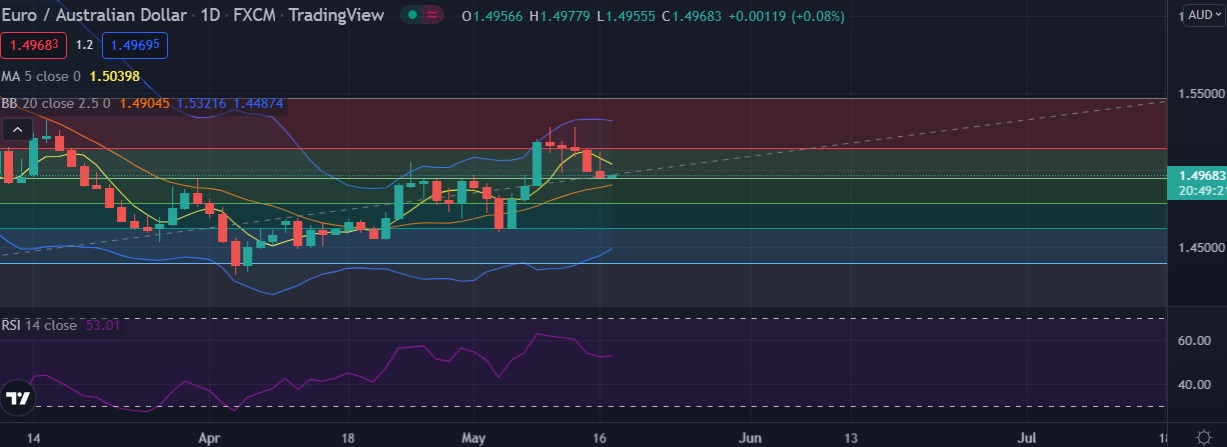Screen dimensions: 1227x447
Task: Click the RSI 40.00 scale label
Action: (1194, 385)
